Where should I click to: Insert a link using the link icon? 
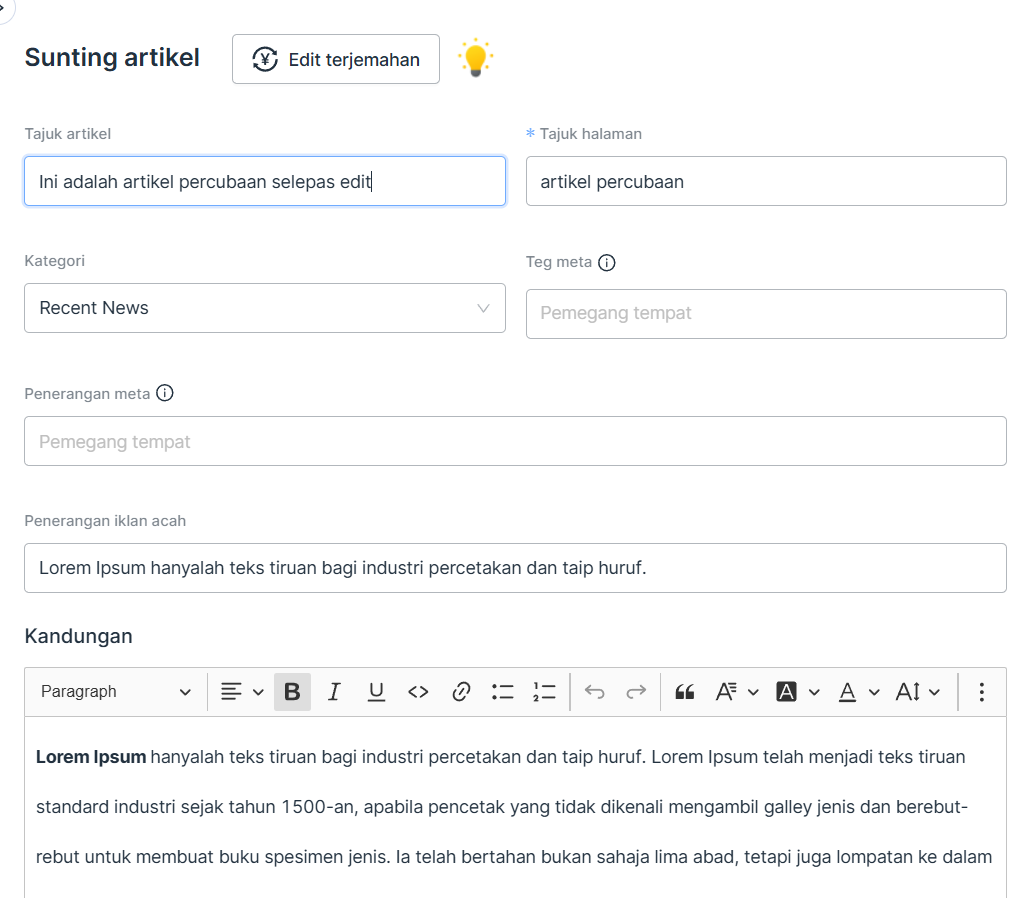(x=461, y=692)
